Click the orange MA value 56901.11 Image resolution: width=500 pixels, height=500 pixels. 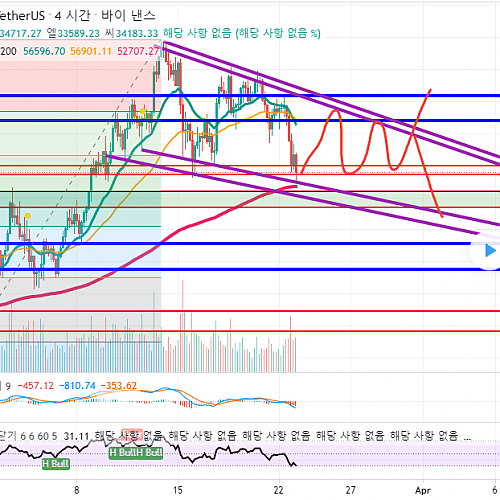91,51
